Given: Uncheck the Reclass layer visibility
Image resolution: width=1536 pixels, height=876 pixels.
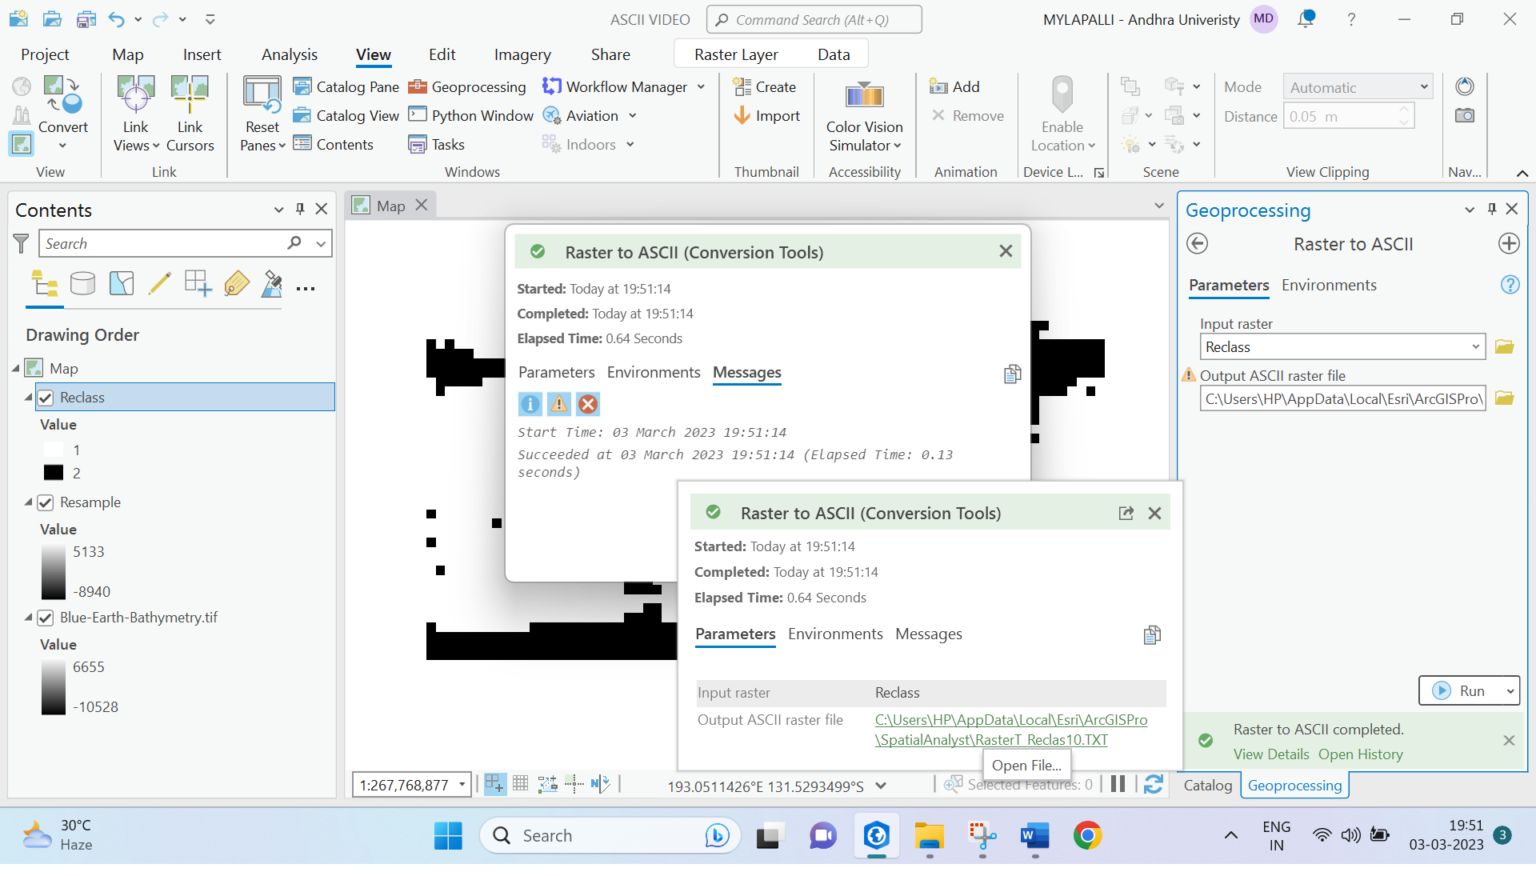Looking at the screenshot, I should coord(45,397).
